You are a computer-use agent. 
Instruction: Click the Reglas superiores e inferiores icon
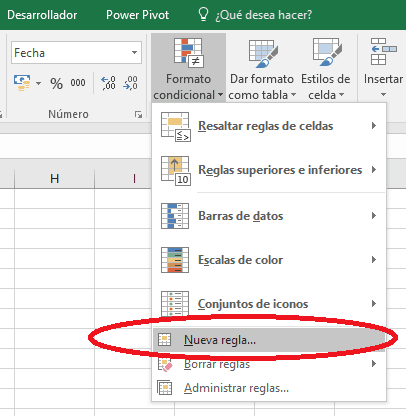click(x=176, y=171)
